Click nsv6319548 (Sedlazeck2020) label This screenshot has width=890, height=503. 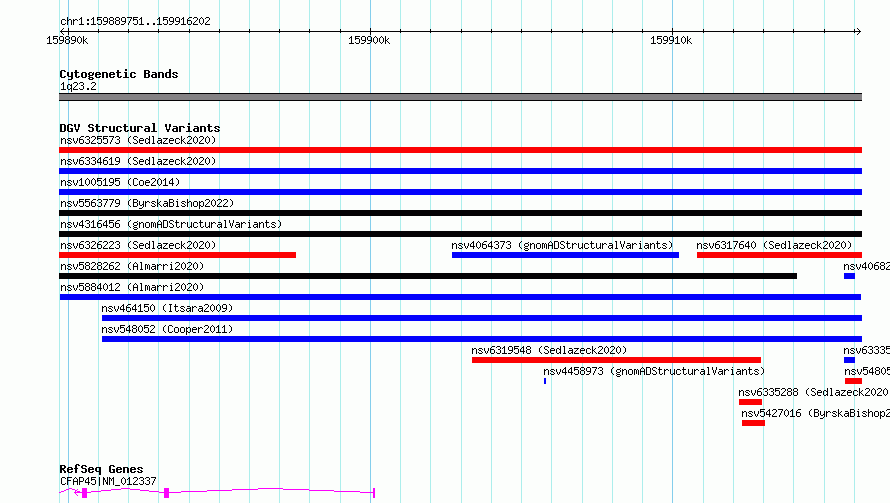[549, 350]
